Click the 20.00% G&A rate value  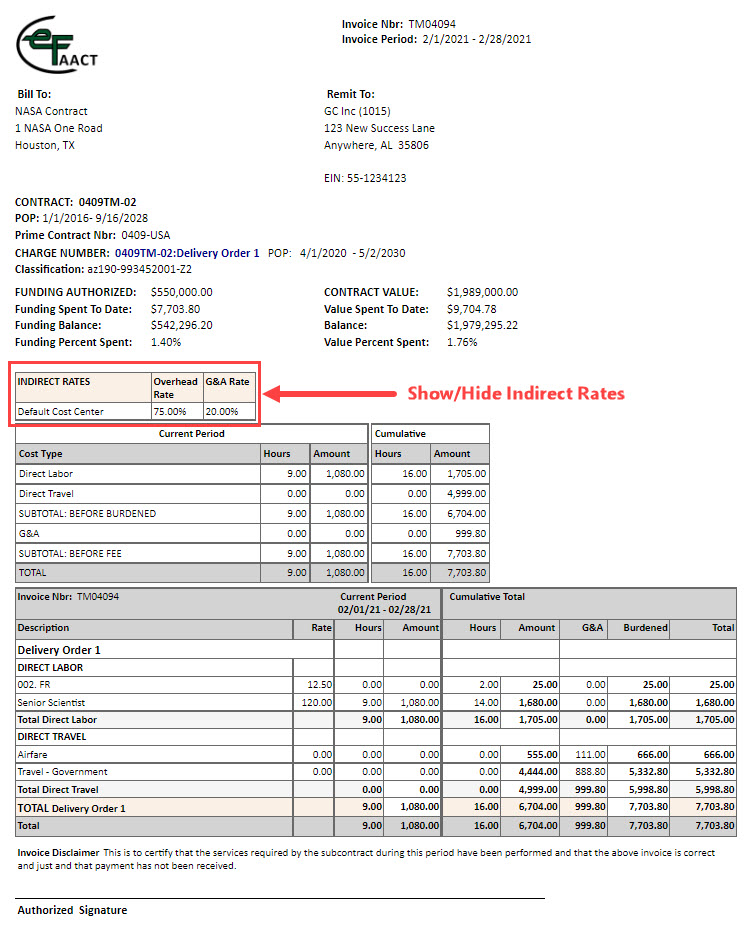click(222, 411)
